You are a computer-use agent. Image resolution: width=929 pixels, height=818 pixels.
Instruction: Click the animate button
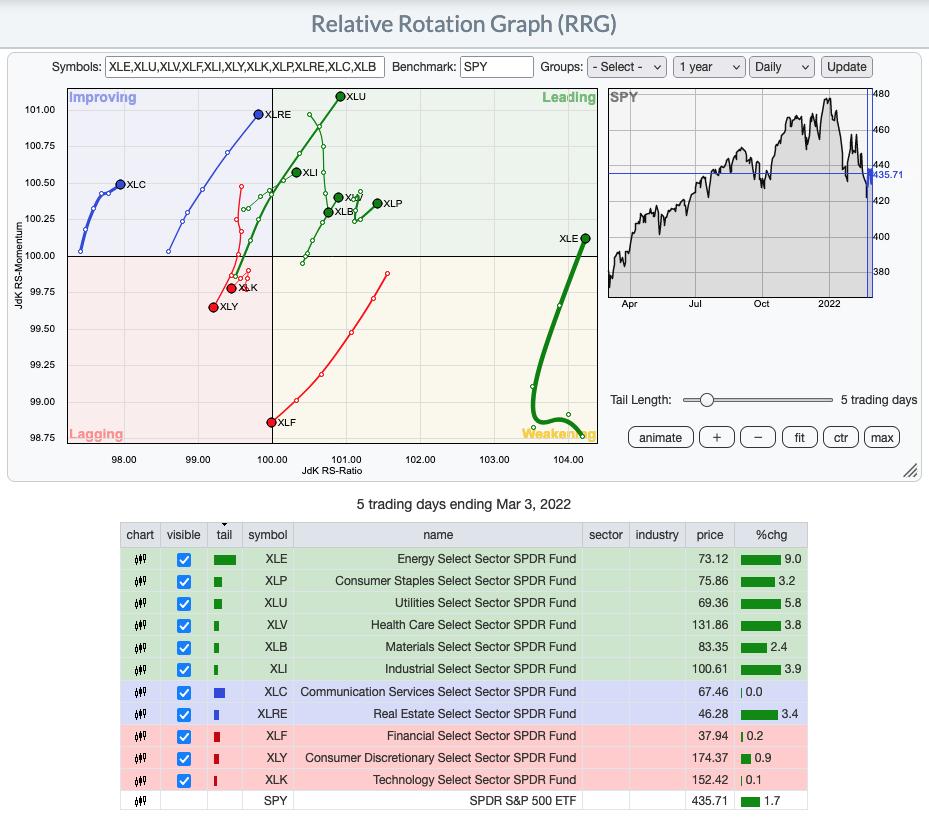[661, 438]
